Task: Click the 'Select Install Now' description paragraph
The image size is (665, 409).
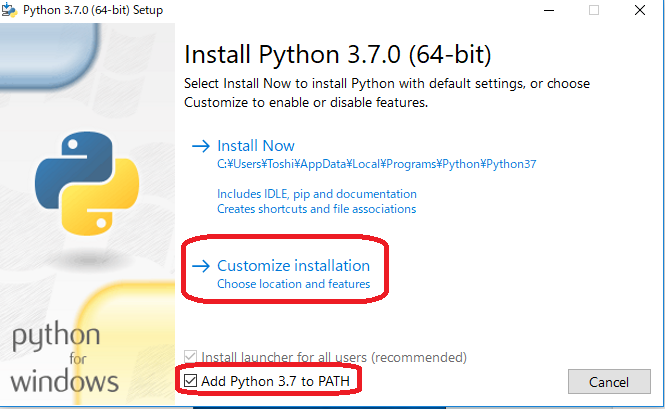Action: [x=387, y=93]
